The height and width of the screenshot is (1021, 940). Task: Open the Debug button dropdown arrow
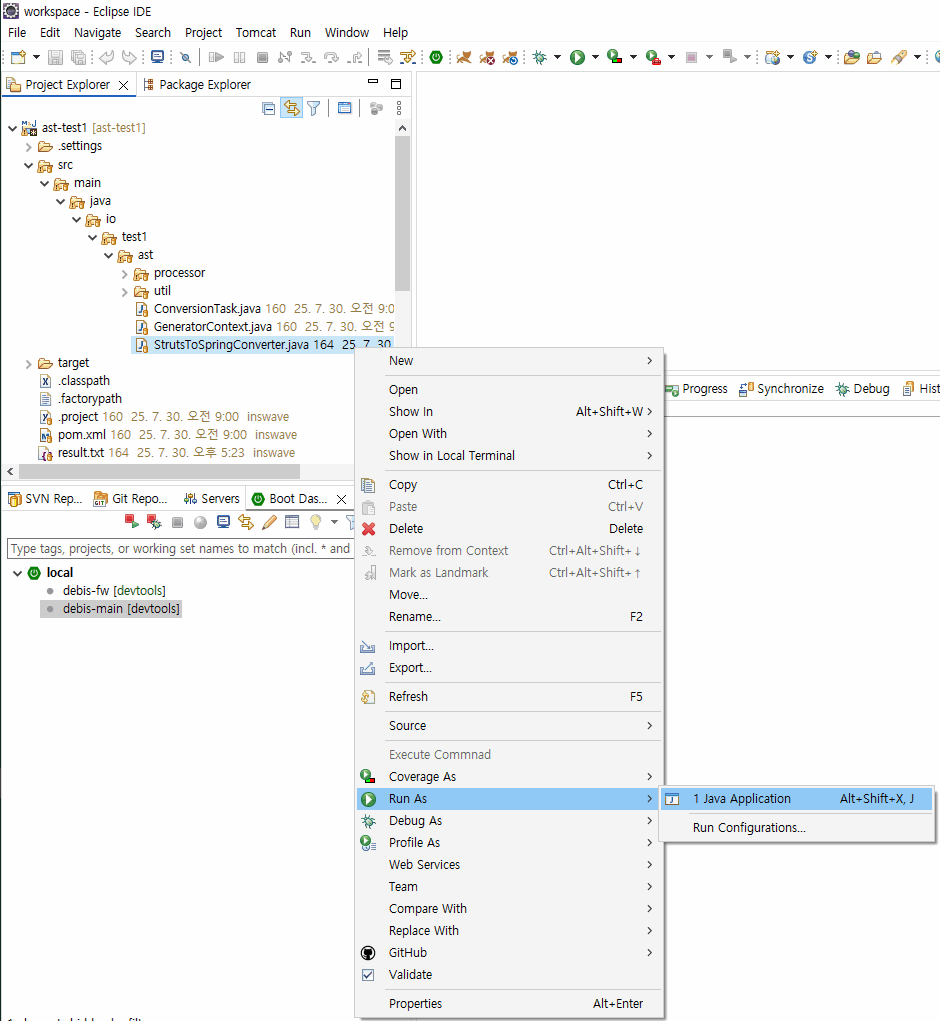click(557, 57)
